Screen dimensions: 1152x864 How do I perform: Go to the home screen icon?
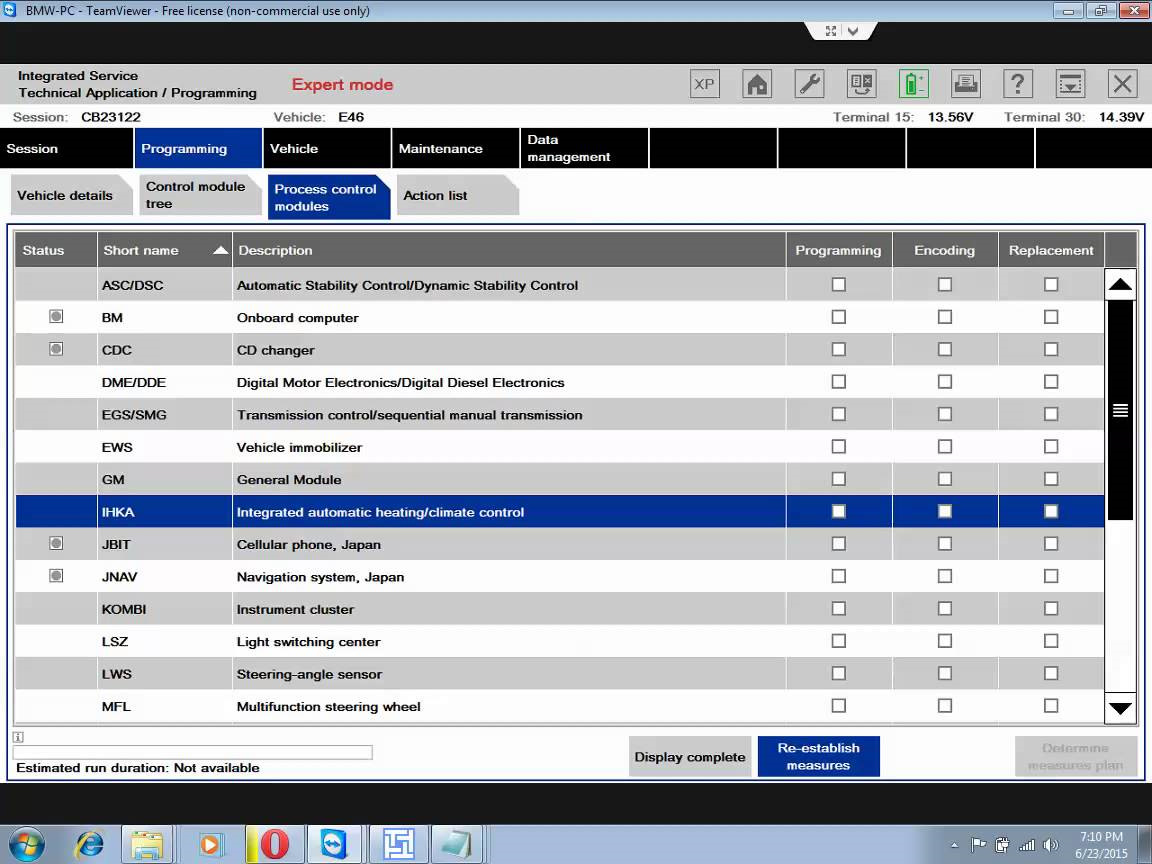757,84
